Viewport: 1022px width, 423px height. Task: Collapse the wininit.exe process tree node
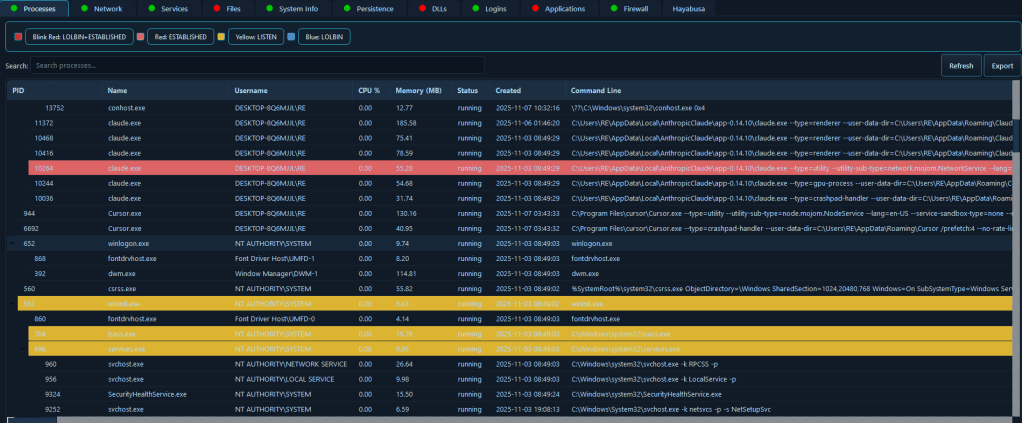(12, 304)
